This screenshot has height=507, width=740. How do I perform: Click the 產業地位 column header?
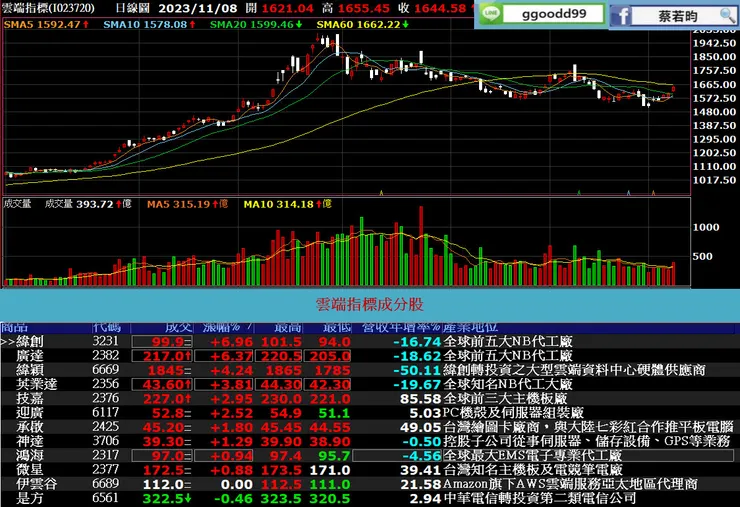[470, 327]
